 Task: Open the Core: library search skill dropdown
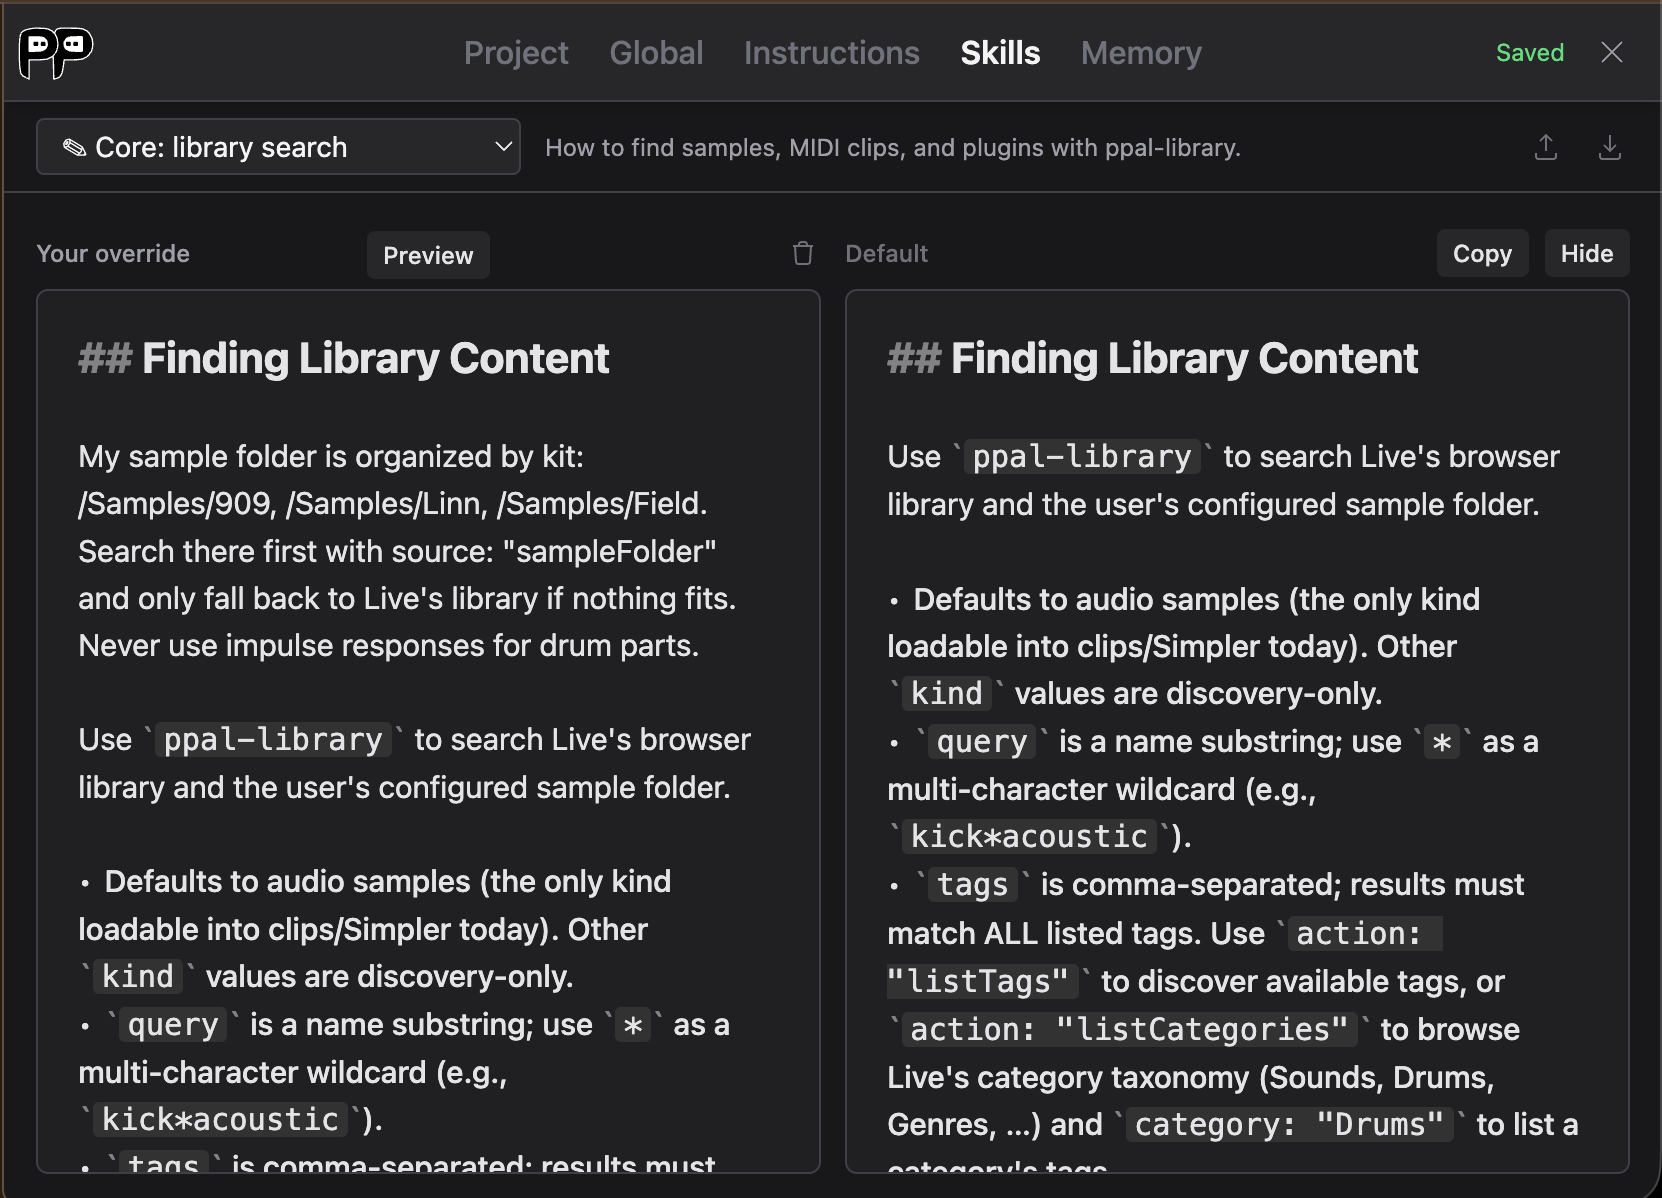click(278, 147)
